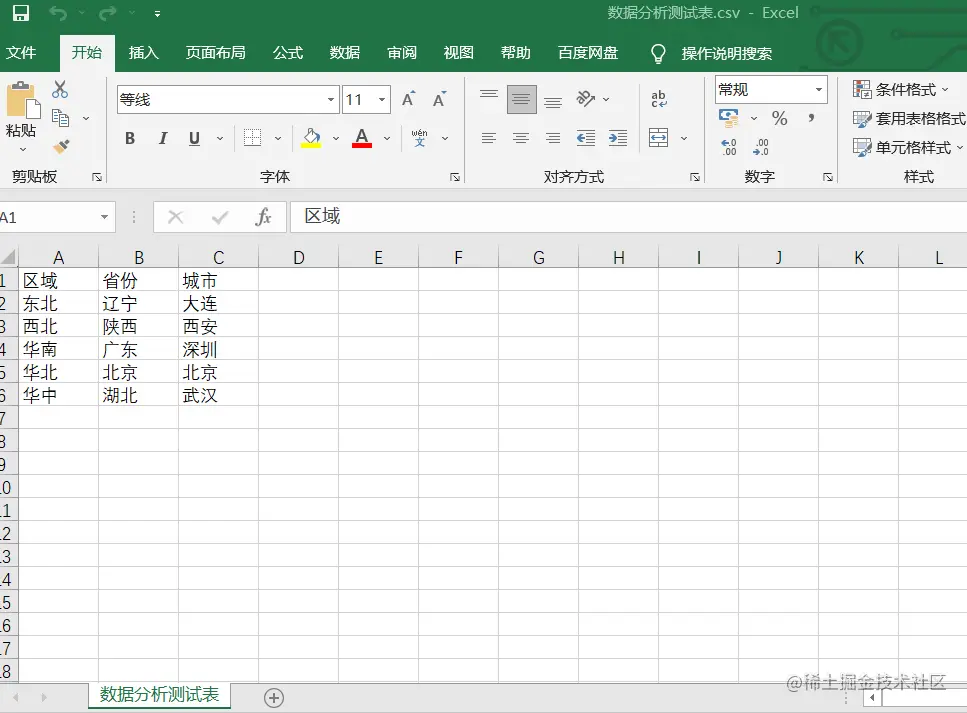The image size is (967, 713).
Task: Rotate text with the orientation icon
Action: [585, 99]
